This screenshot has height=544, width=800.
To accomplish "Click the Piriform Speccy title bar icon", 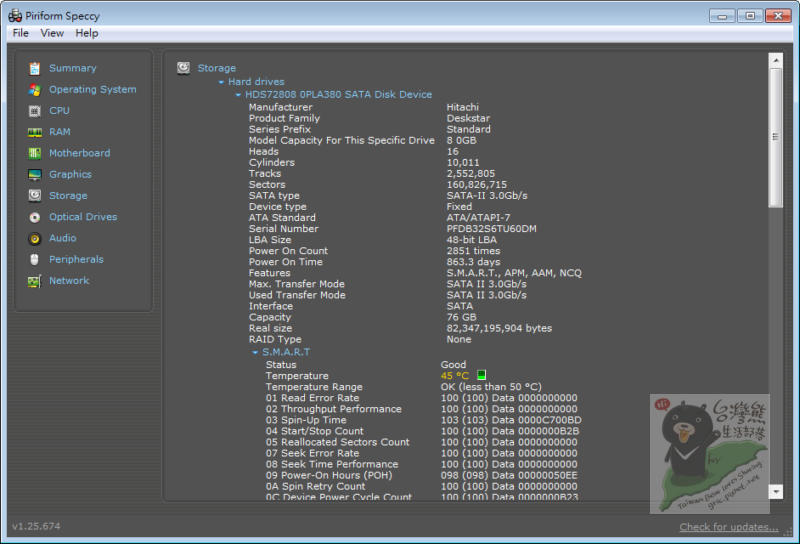I will click(15, 16).
